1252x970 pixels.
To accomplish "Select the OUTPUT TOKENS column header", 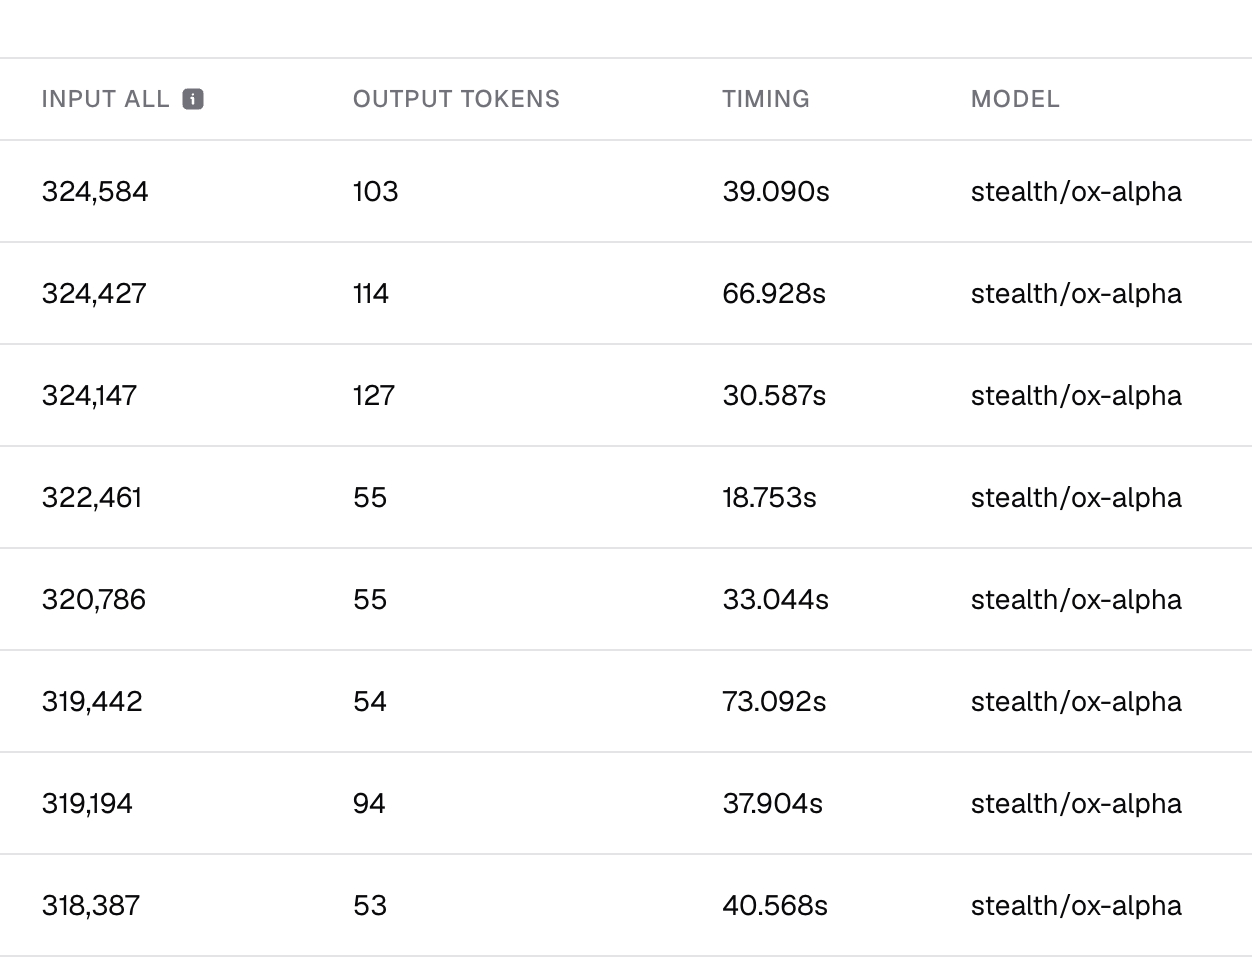I will point(456,99).
